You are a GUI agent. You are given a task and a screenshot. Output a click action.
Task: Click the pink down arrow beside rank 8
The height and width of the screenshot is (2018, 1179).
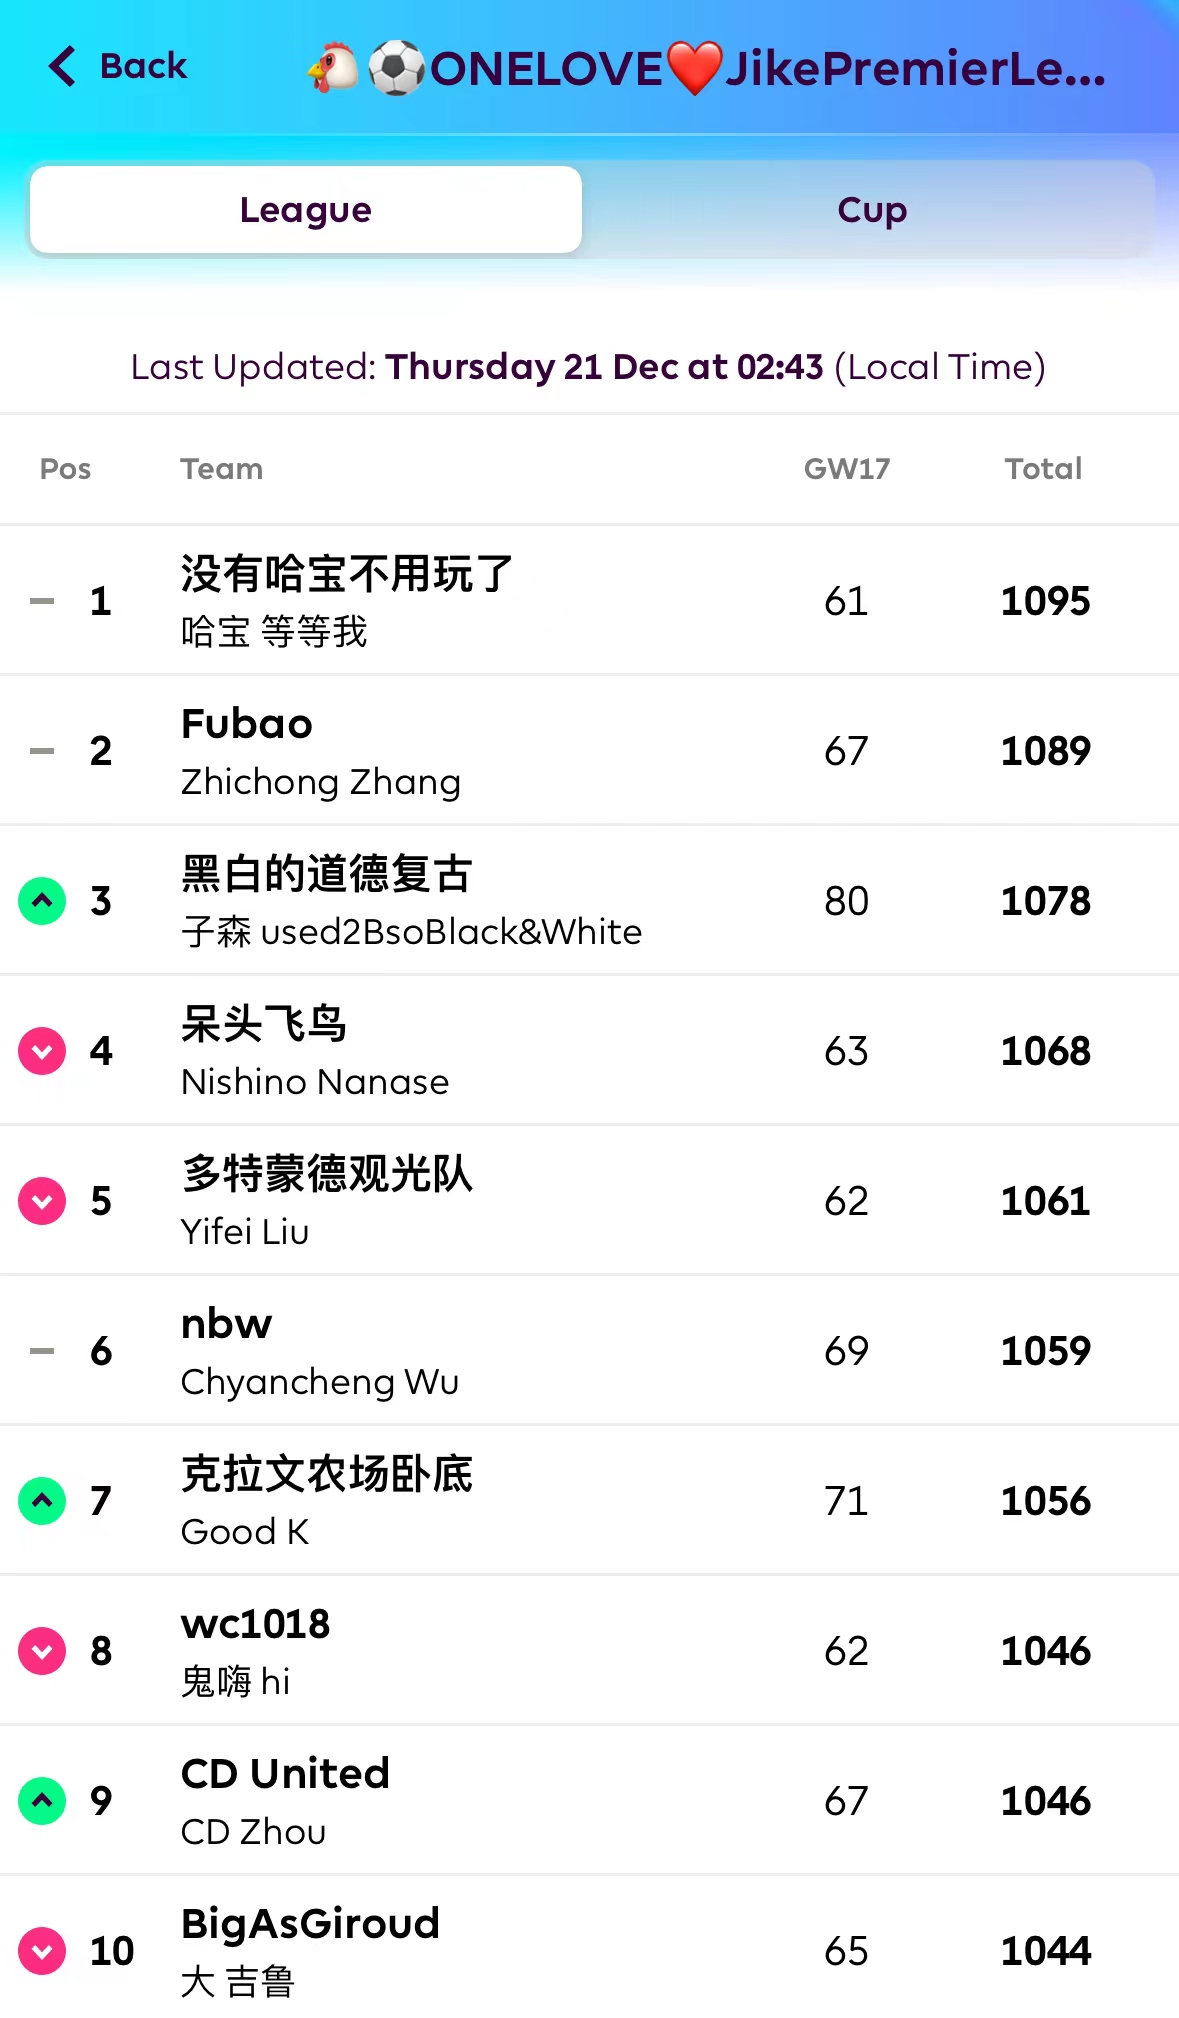click(42, 1651)
